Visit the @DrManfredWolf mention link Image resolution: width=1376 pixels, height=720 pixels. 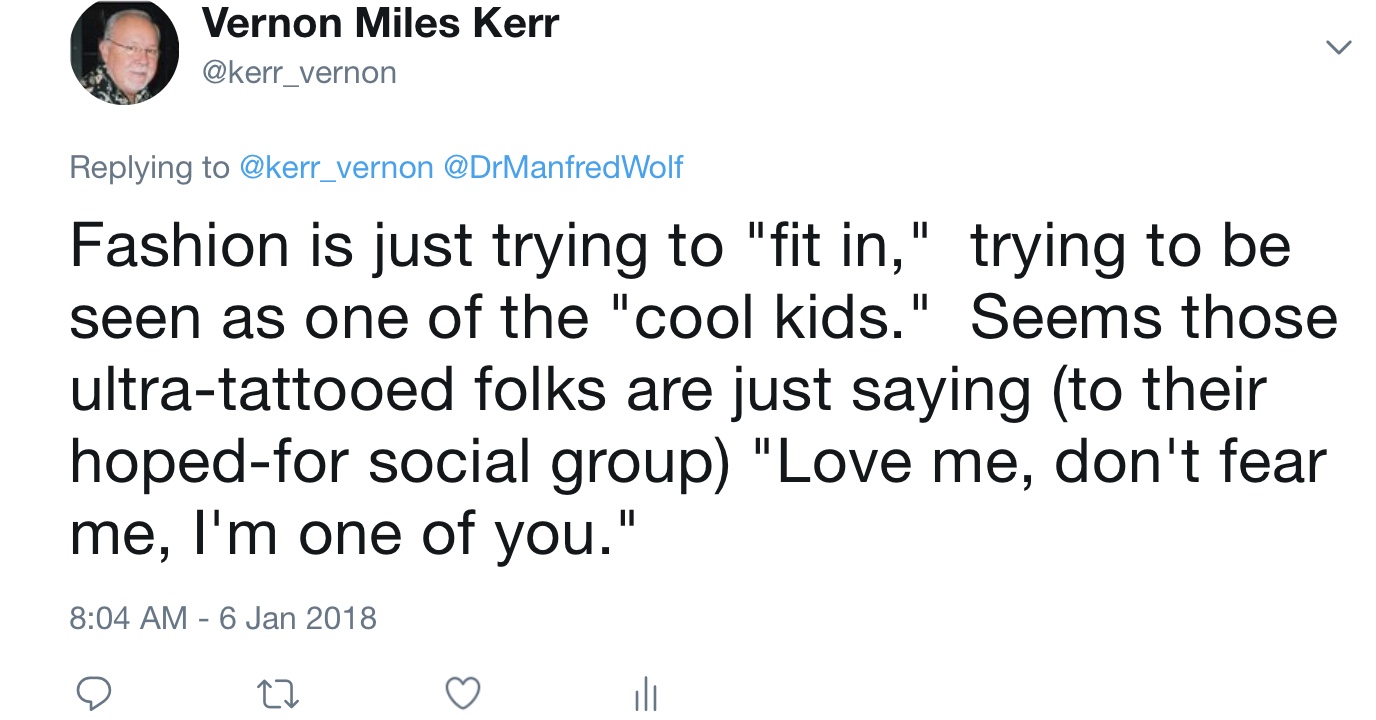pos(562,167)
